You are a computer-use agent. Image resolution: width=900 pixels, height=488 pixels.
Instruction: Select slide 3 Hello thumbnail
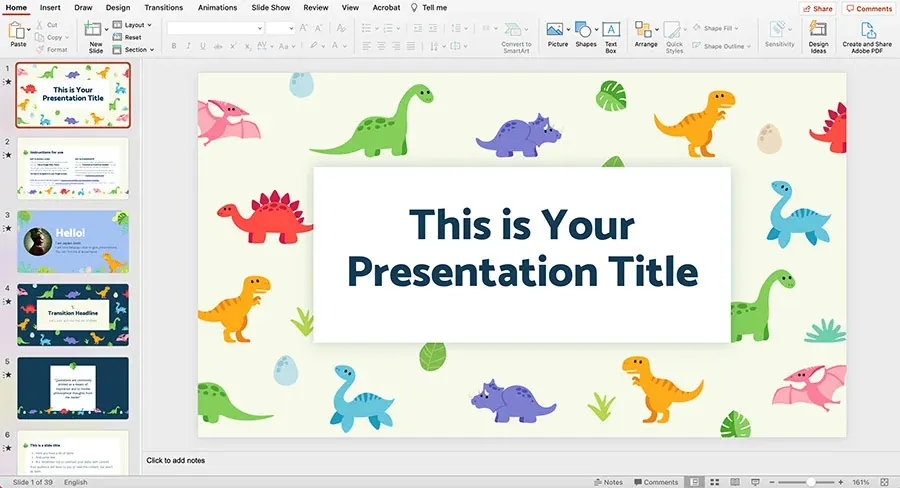(x=73, y=241)
